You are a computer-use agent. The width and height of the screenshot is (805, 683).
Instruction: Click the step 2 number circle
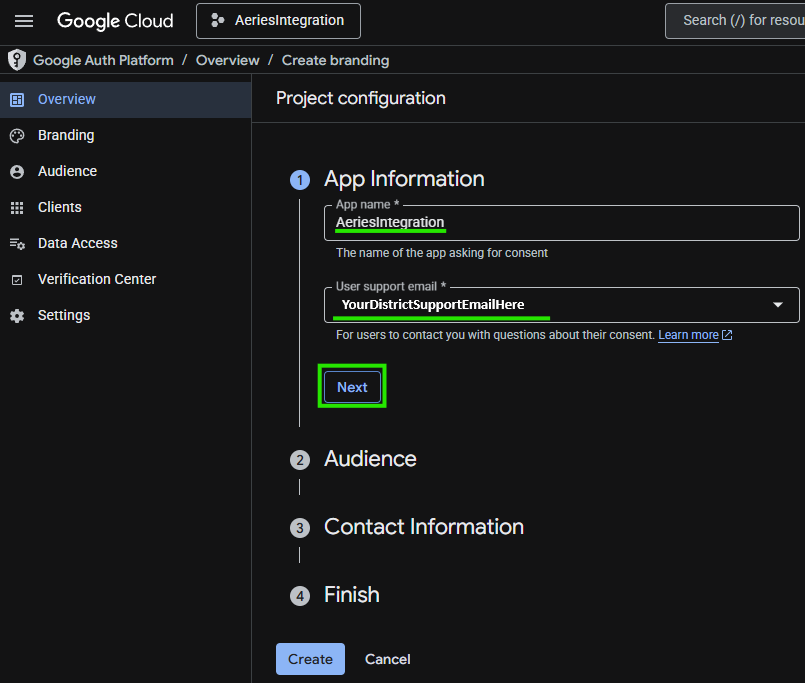pos(300,460)
